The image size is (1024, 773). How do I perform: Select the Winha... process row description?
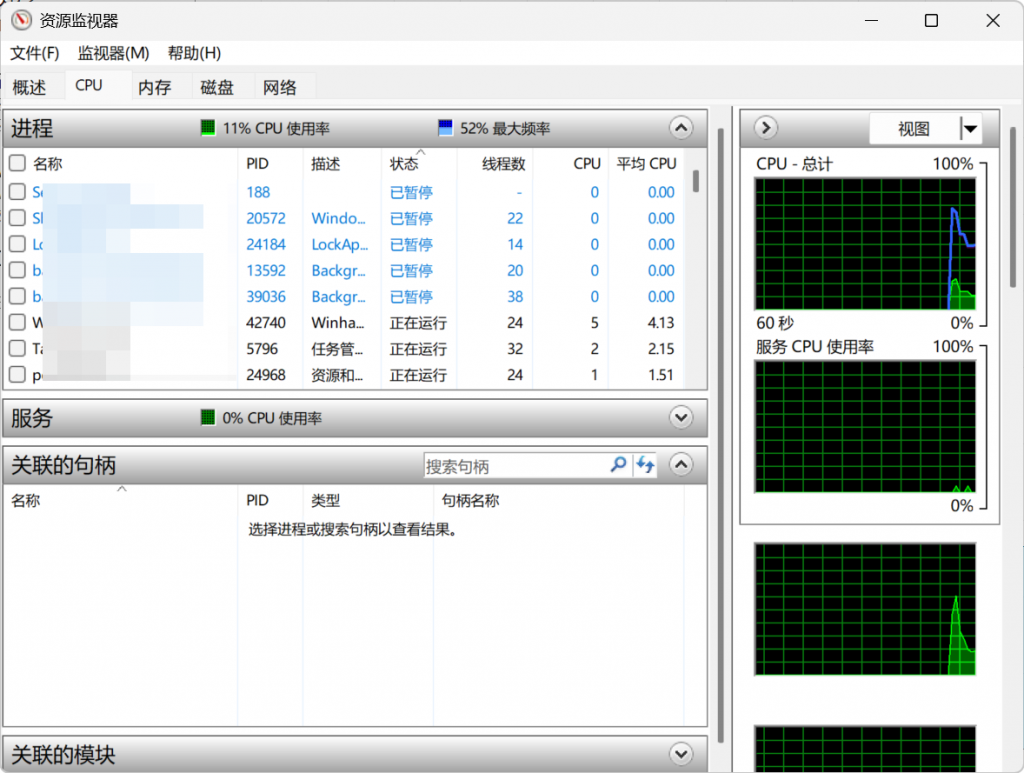[338, 323]
